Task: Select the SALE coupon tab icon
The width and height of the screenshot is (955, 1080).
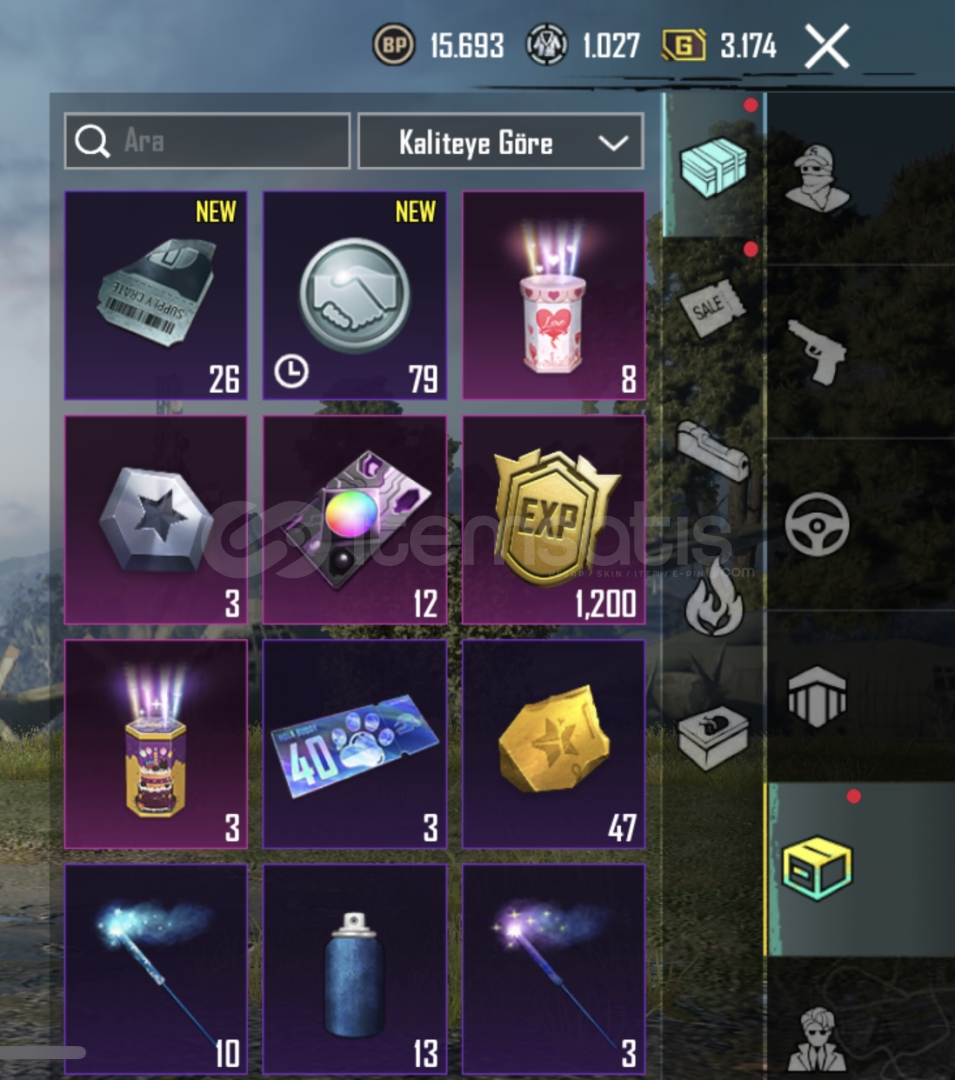Action: pos(711,307)
